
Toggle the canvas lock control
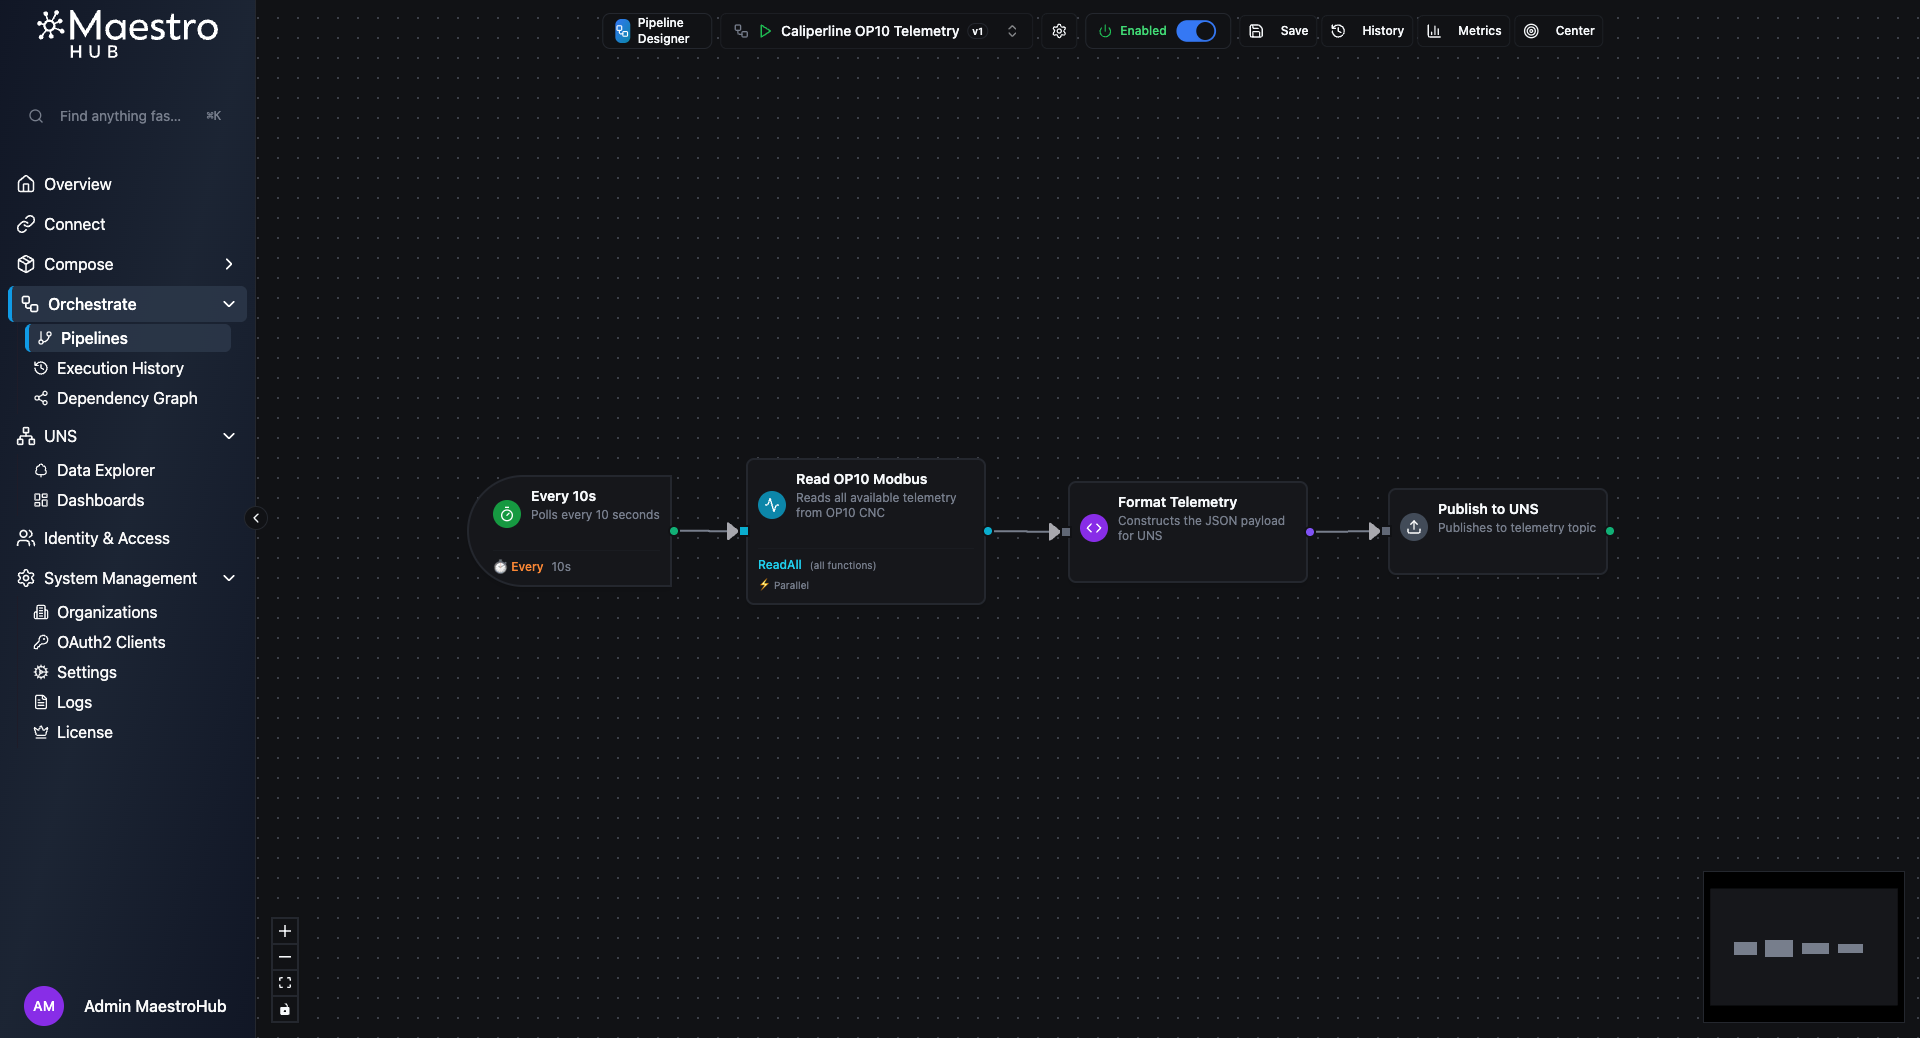point(286,1010)
